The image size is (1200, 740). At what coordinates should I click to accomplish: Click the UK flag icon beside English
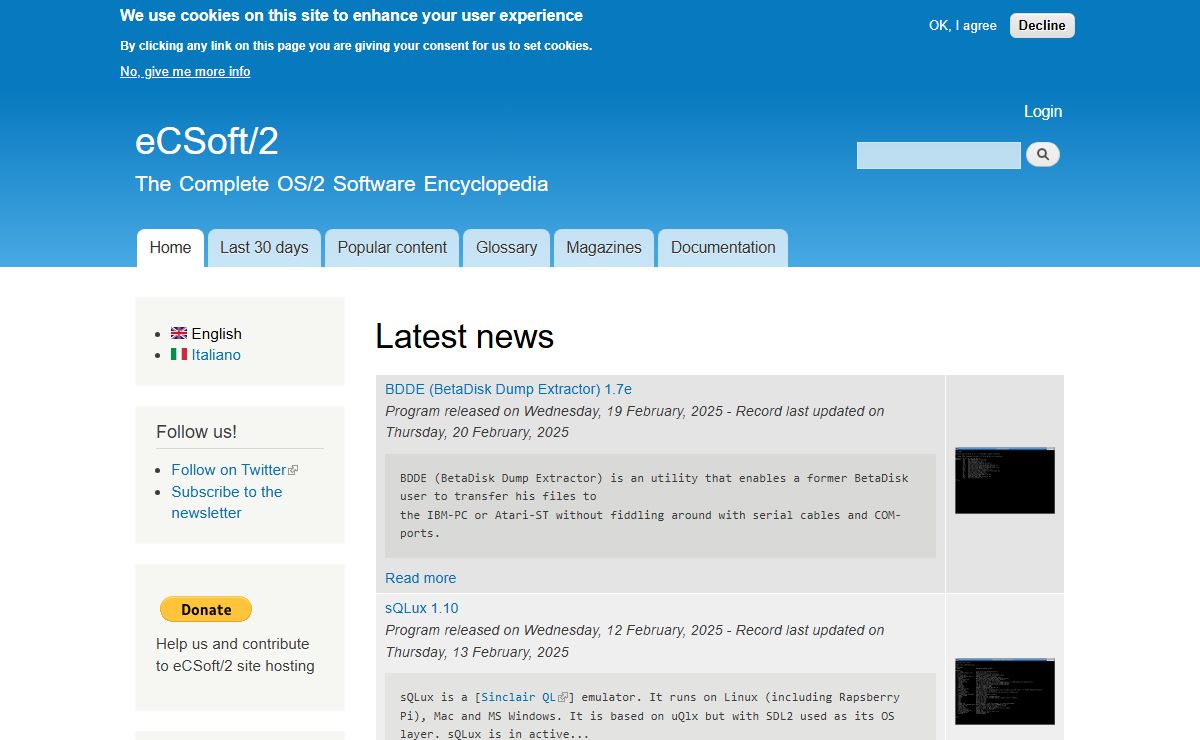pos(179,333)
